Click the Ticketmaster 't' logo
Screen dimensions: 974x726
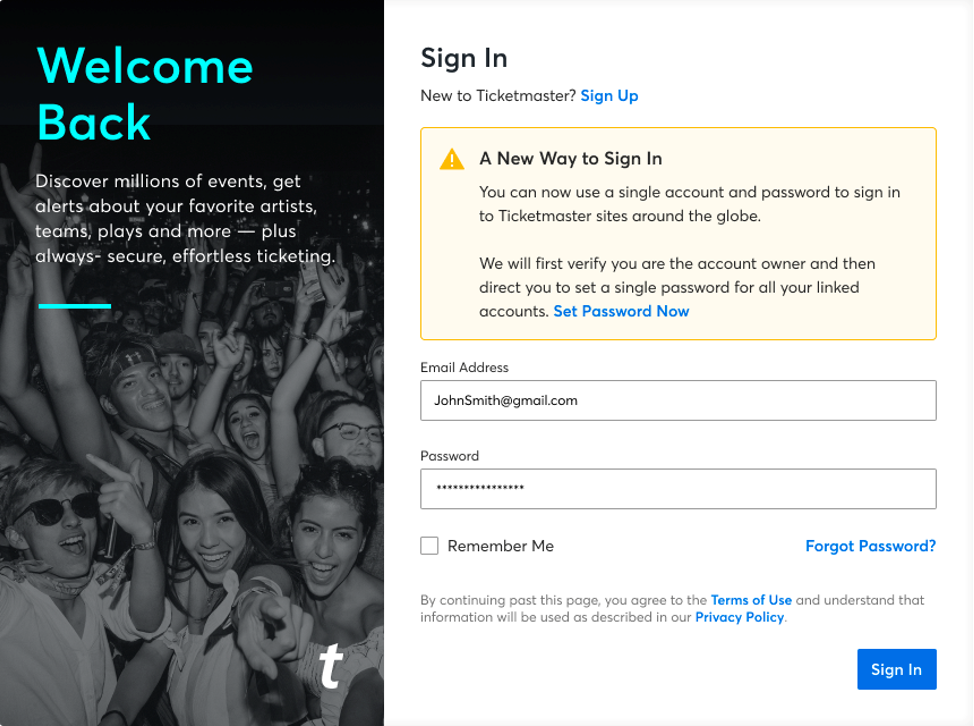point(330,666)
